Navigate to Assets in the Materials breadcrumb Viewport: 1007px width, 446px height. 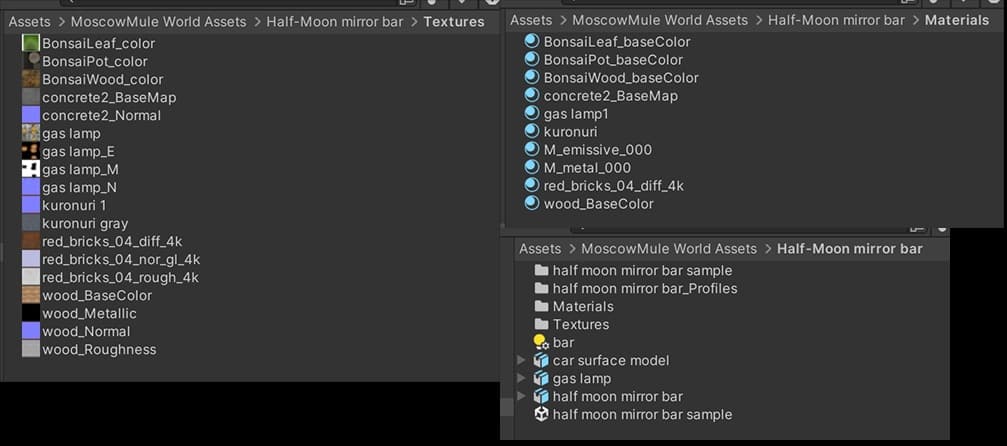coord(530,19)
